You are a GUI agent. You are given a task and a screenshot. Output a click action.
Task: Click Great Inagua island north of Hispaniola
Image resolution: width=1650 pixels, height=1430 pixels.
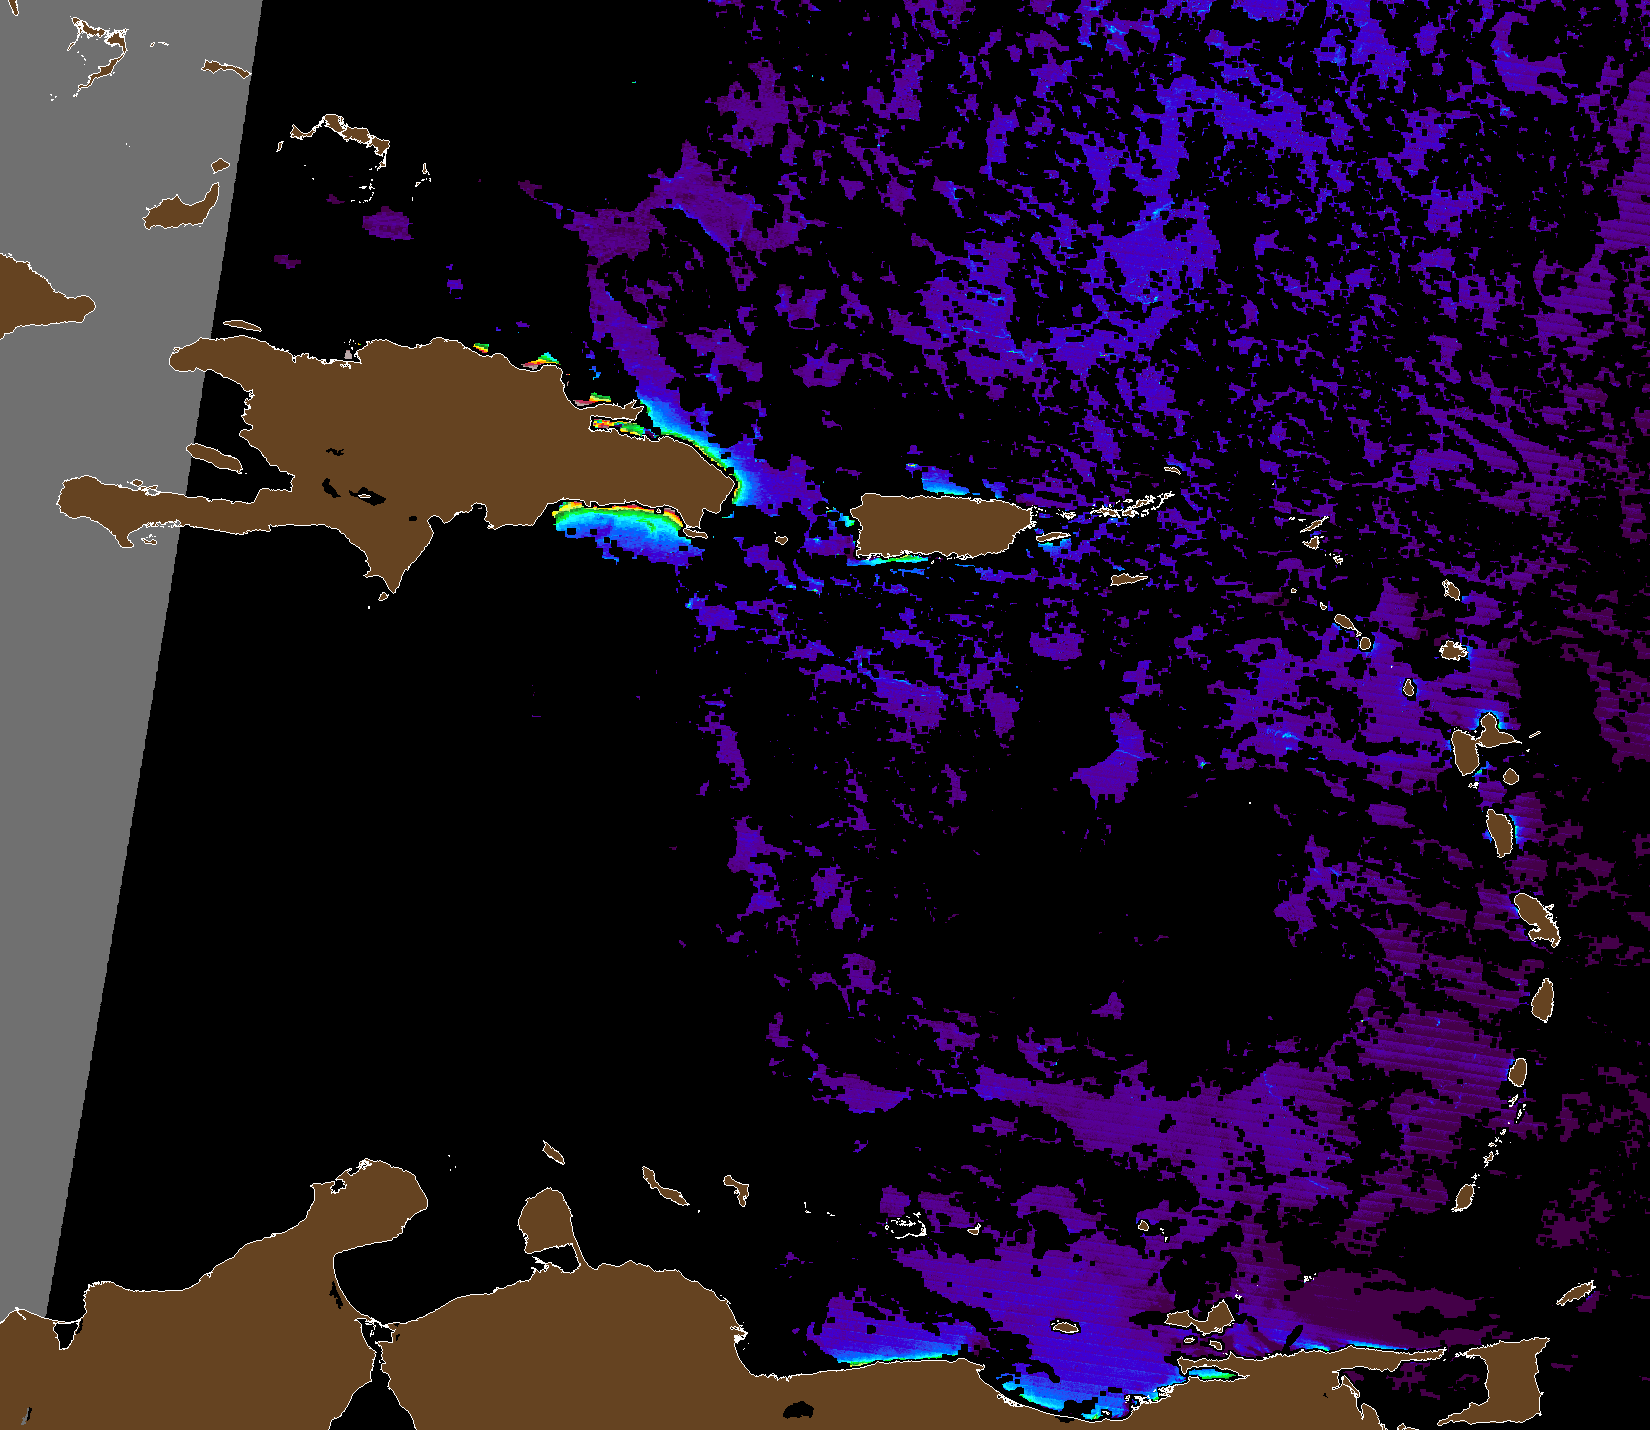[183, 211]
